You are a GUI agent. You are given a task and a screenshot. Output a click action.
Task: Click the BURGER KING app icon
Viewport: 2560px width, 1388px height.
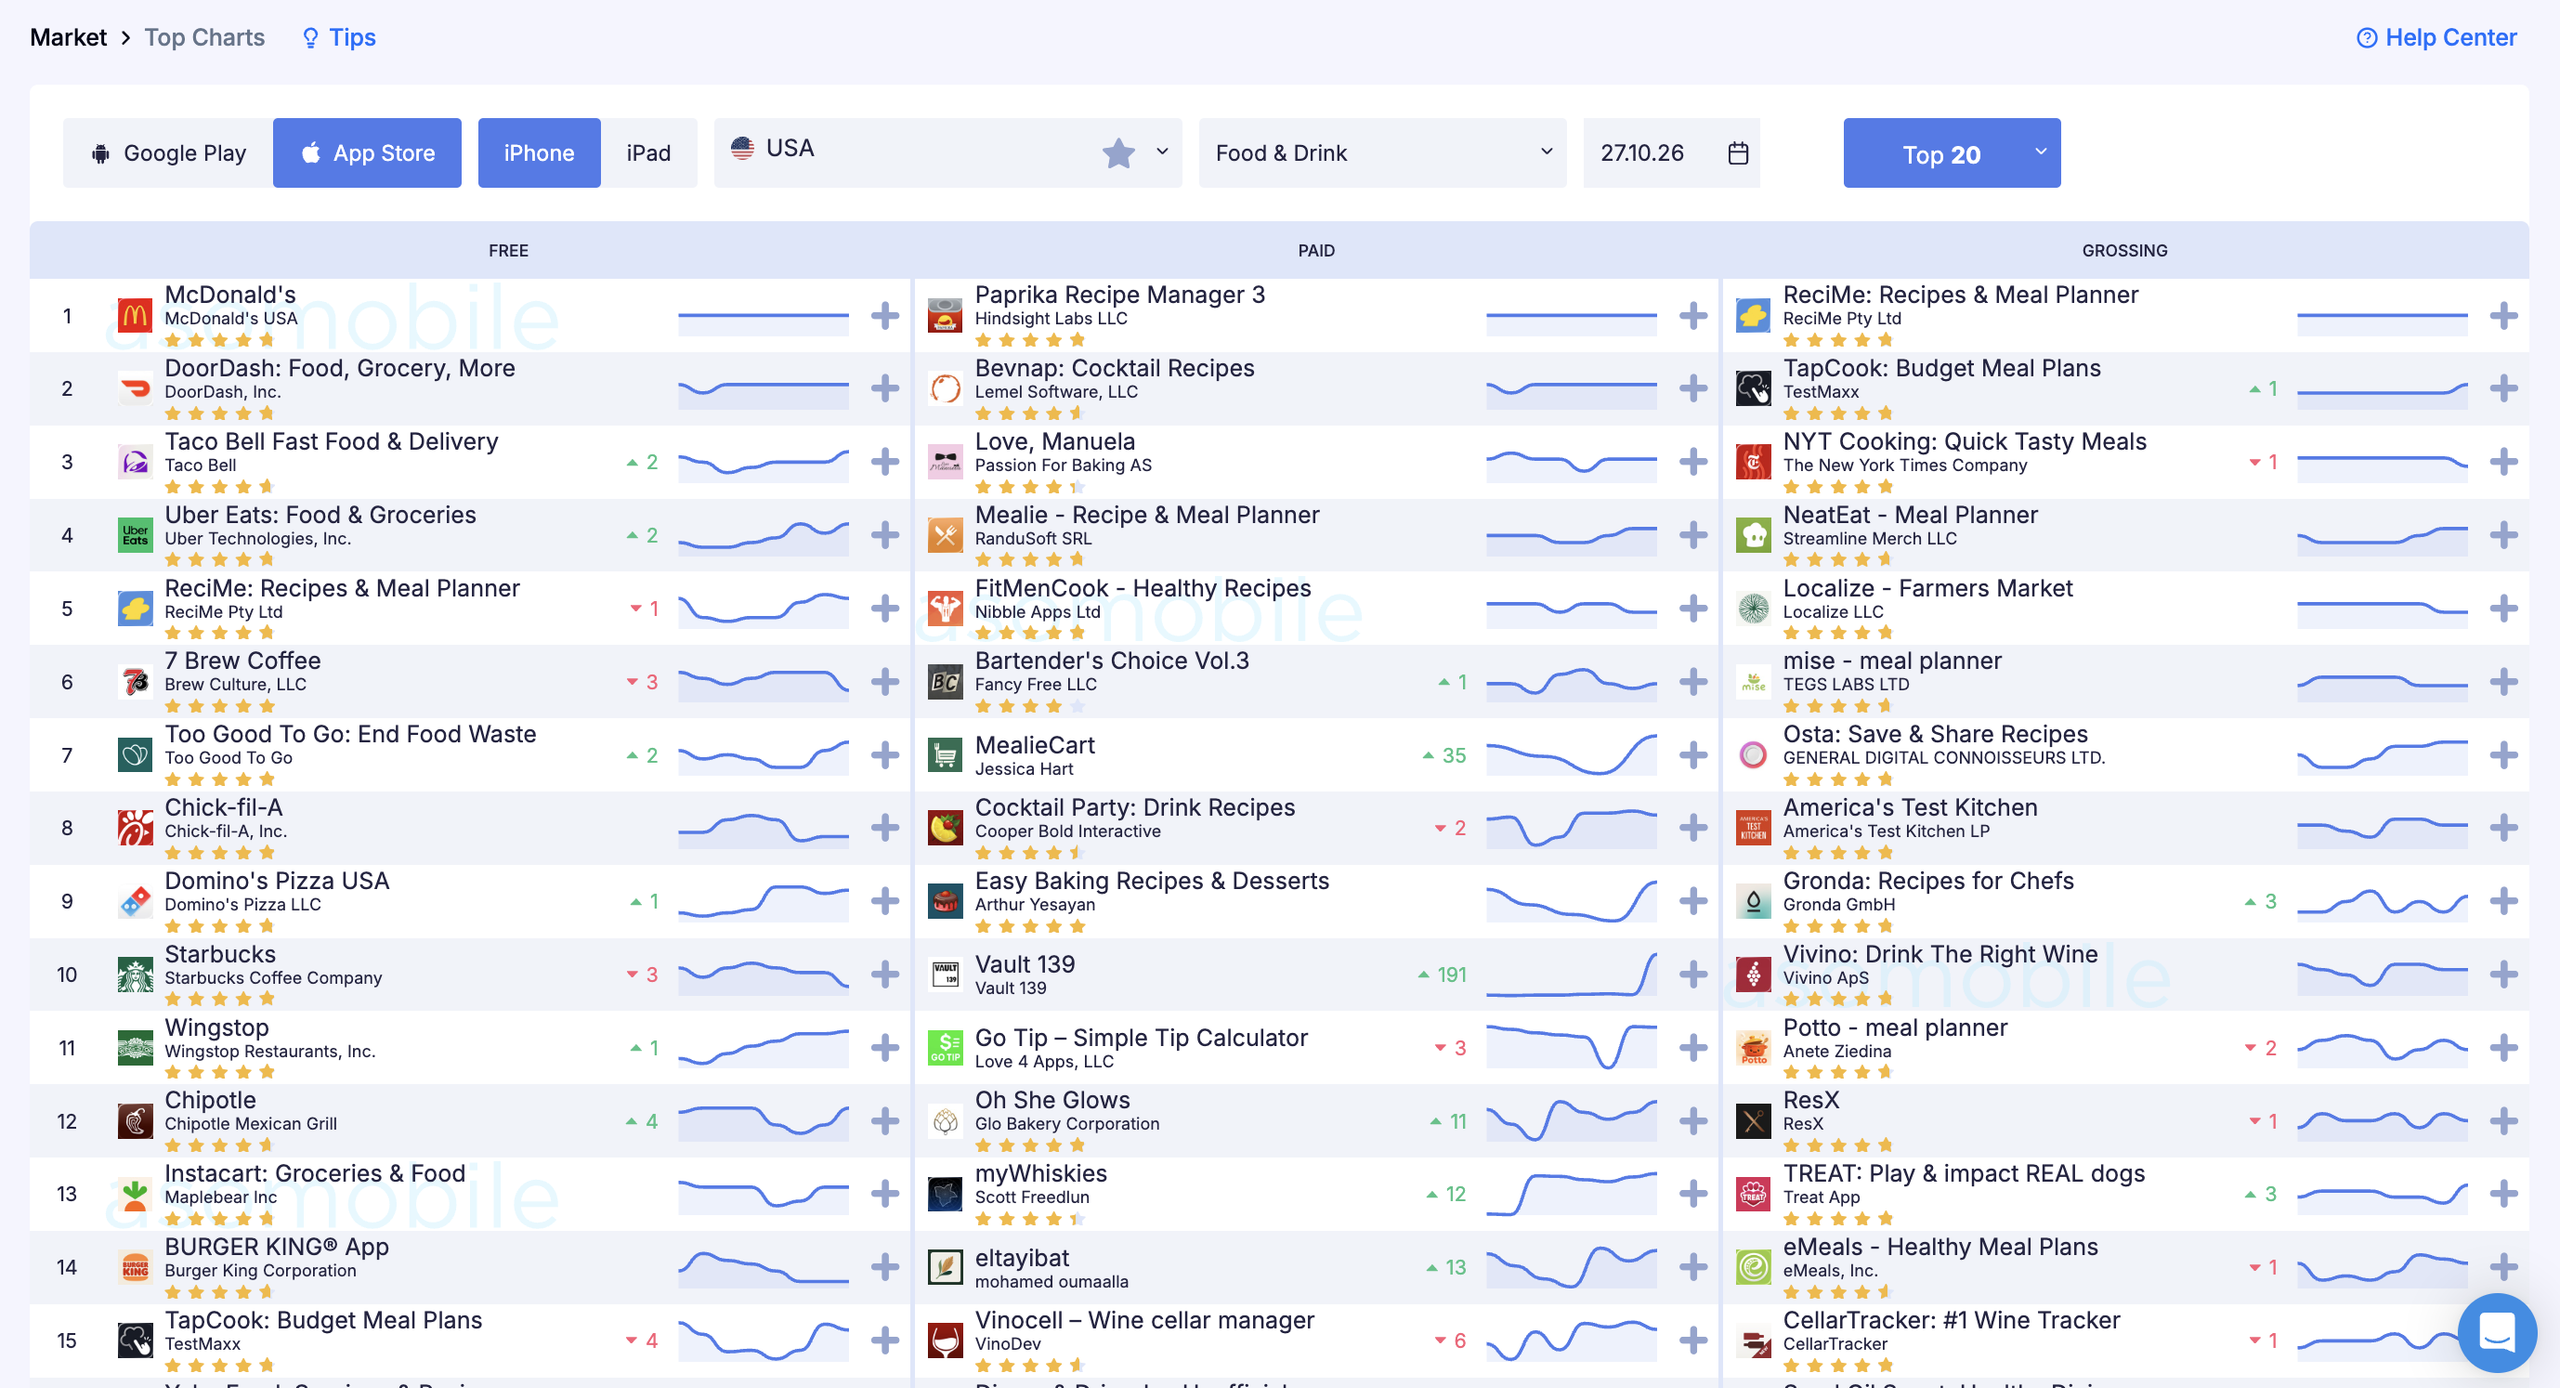[135, 1267]
